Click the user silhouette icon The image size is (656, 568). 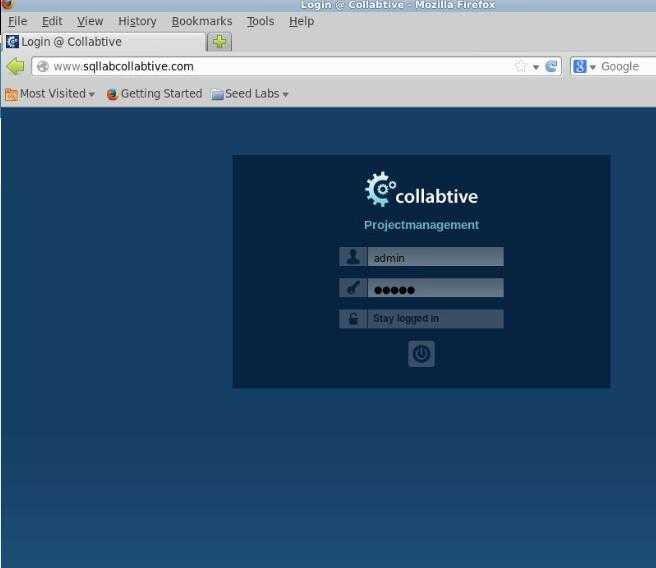tap(353, 256)
